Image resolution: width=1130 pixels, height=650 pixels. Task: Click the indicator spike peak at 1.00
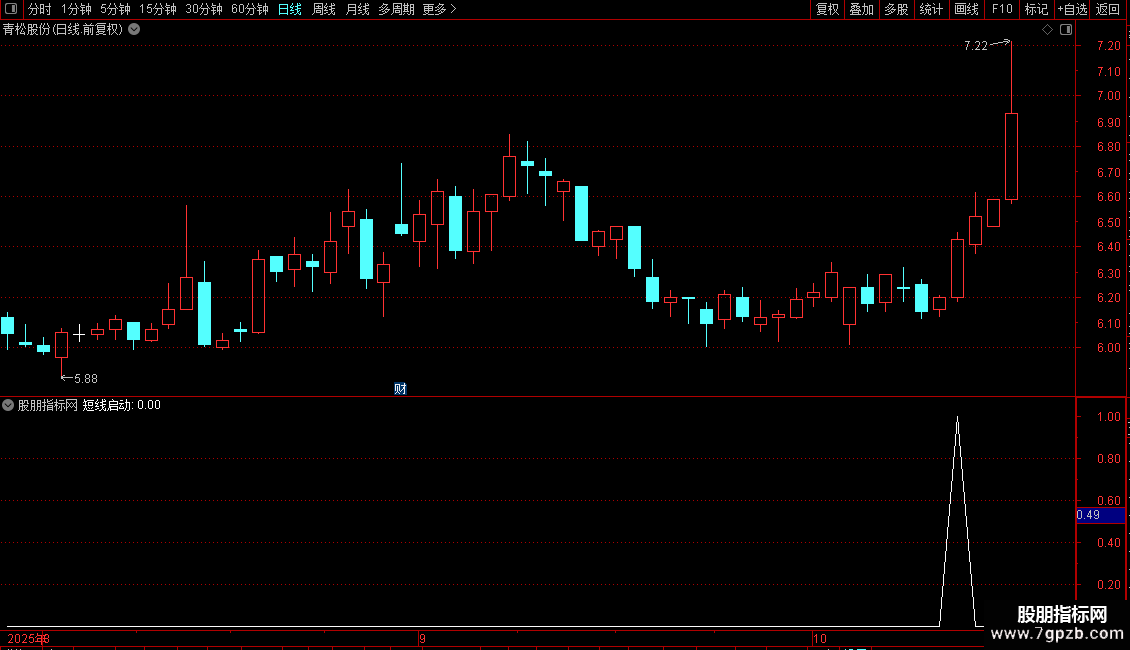957,418
